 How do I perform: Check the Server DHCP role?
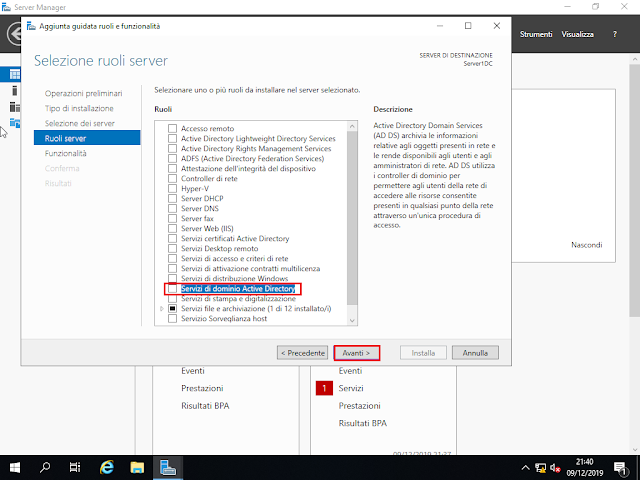point(172,199)
